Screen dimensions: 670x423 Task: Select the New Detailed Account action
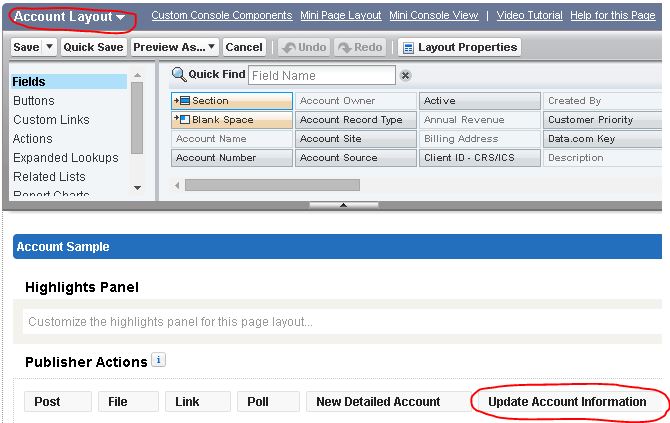pyautogui.click(x=388, y=402)
